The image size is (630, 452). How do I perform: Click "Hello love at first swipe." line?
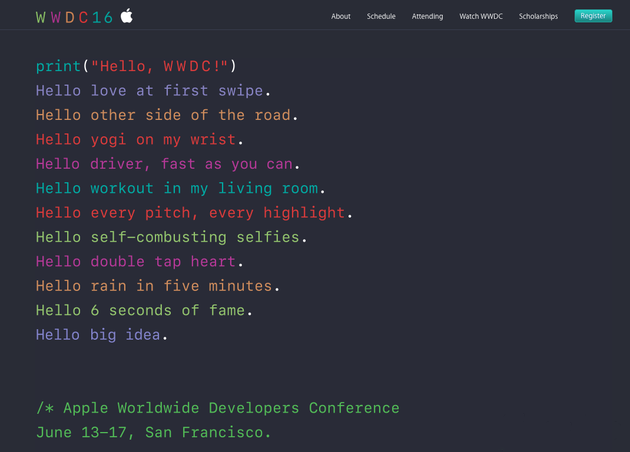(x=153, y=91)
